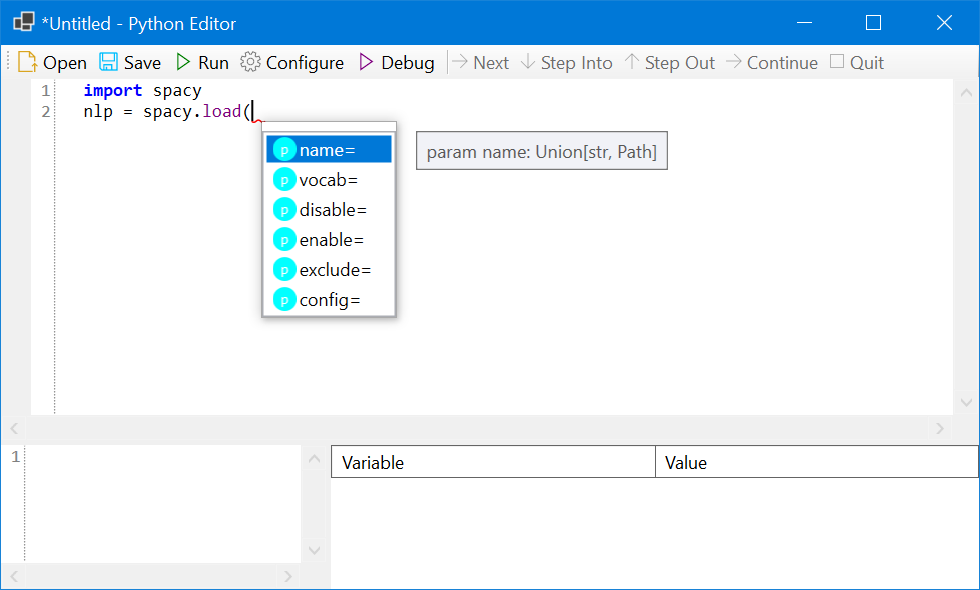Click the Variable column header
Viewport: 980px width, 590px height.
(493, 462)
